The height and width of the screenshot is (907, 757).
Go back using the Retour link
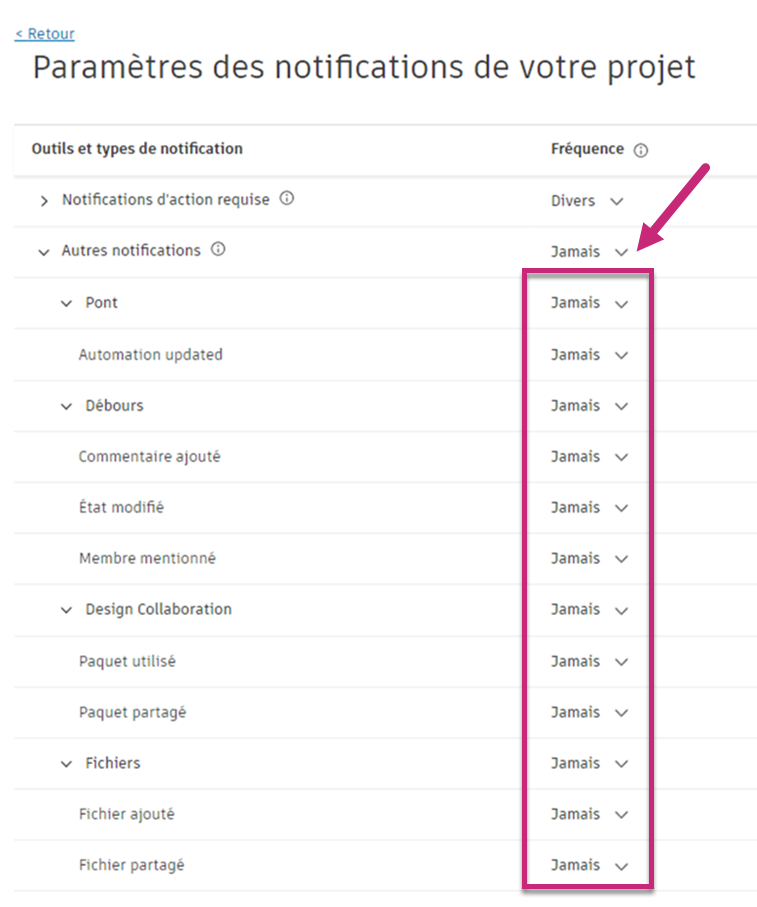(x=45, y=34)
